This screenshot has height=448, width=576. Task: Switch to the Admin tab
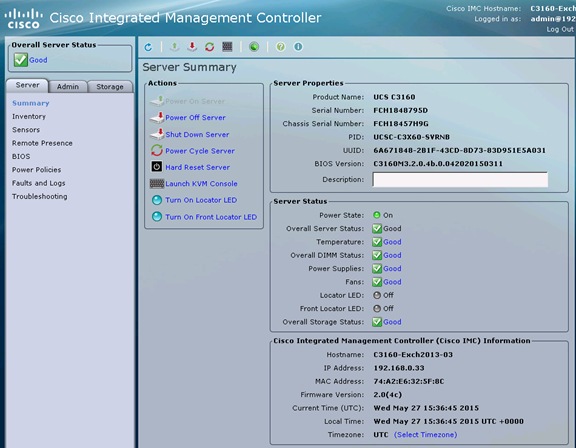[x=68, y=87]
